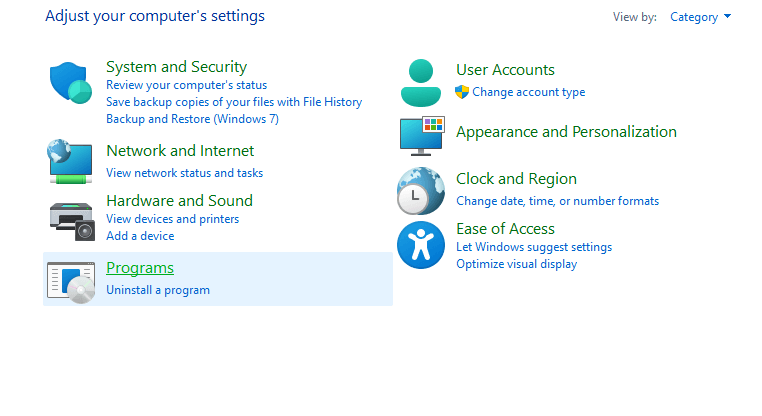Image resolution: width=762 pixels, height=416 pixels.
Task: Click the Hardware and Sound printer icon
Action: [72, 222]
